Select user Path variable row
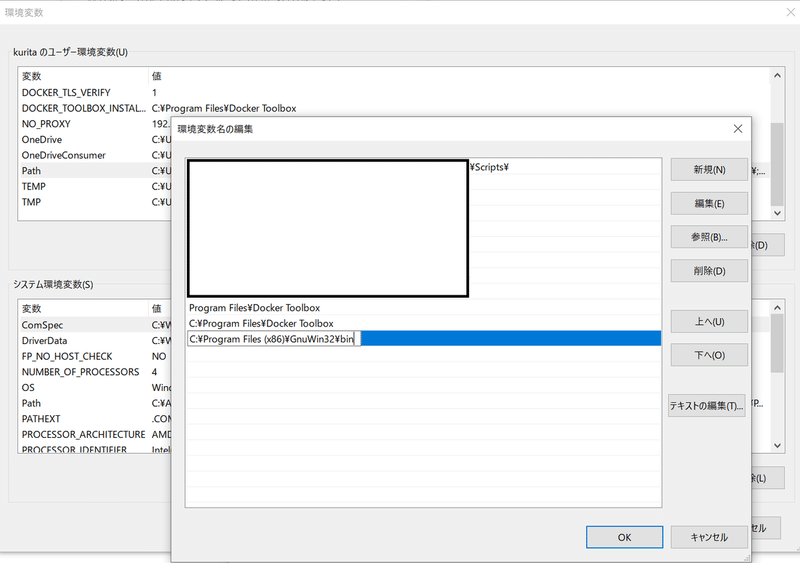 (x=96, y=170)
